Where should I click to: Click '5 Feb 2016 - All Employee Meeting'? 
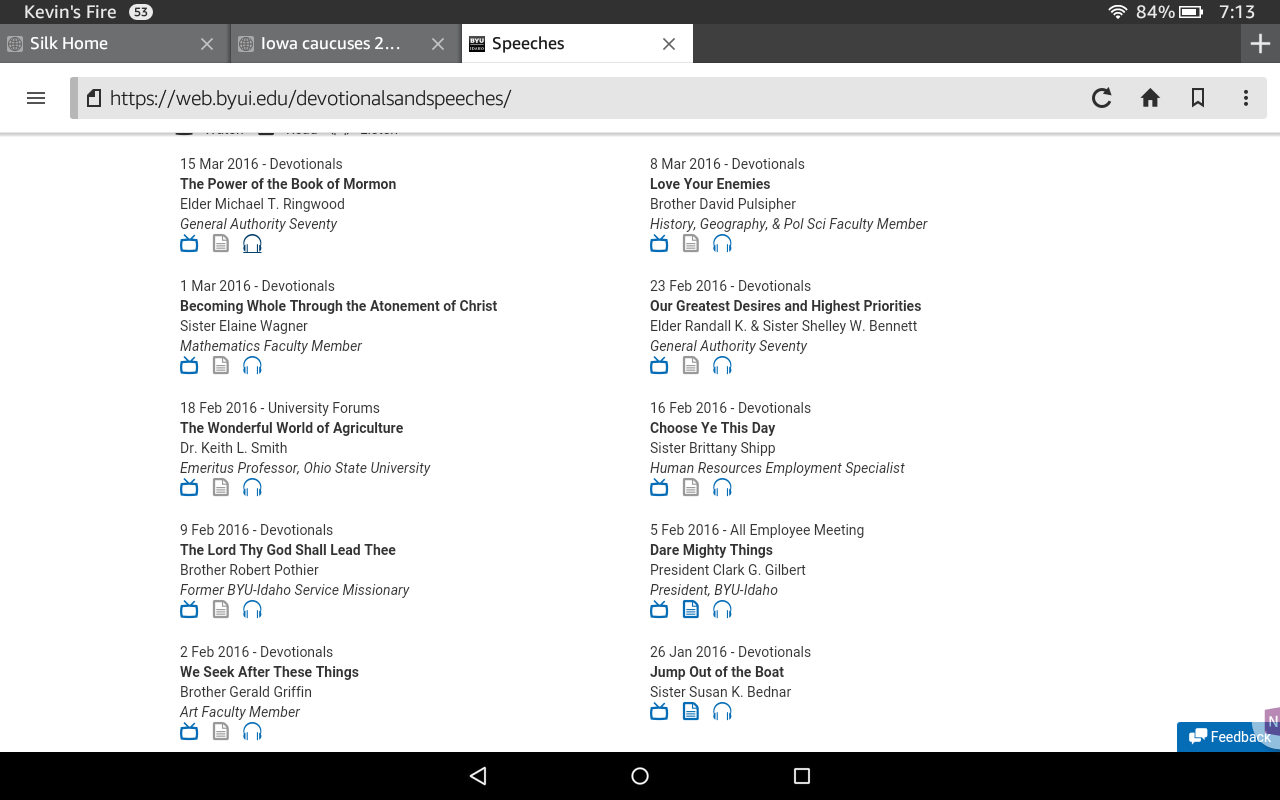click(x=757, y=530)
